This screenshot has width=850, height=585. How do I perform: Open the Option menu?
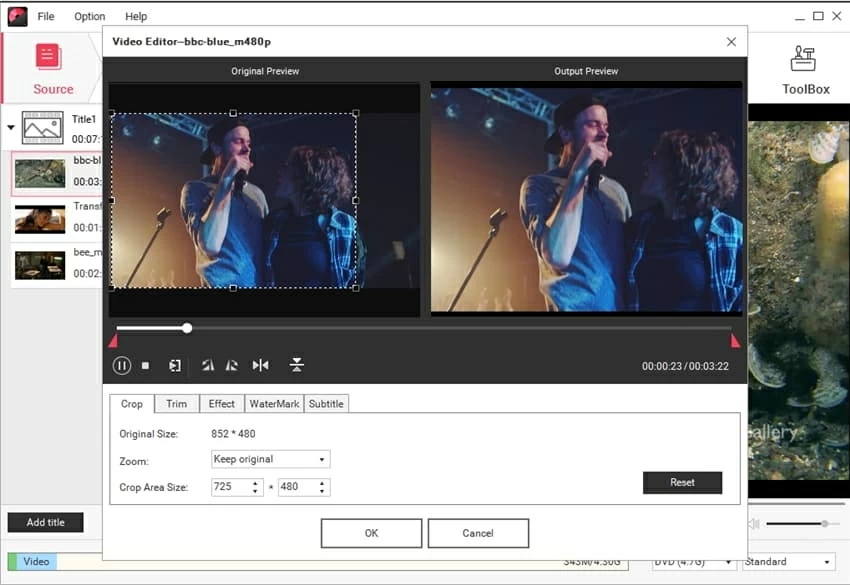[89, 17]
